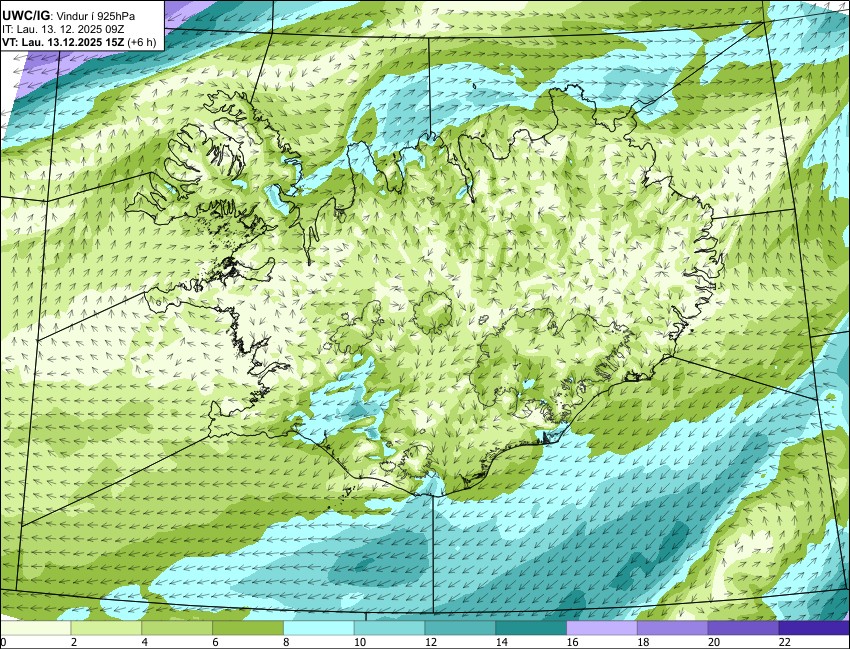Select the 10–12 wind speed legend color
The height and width of the screenshot is (649, 850).
tap(389, 628)
